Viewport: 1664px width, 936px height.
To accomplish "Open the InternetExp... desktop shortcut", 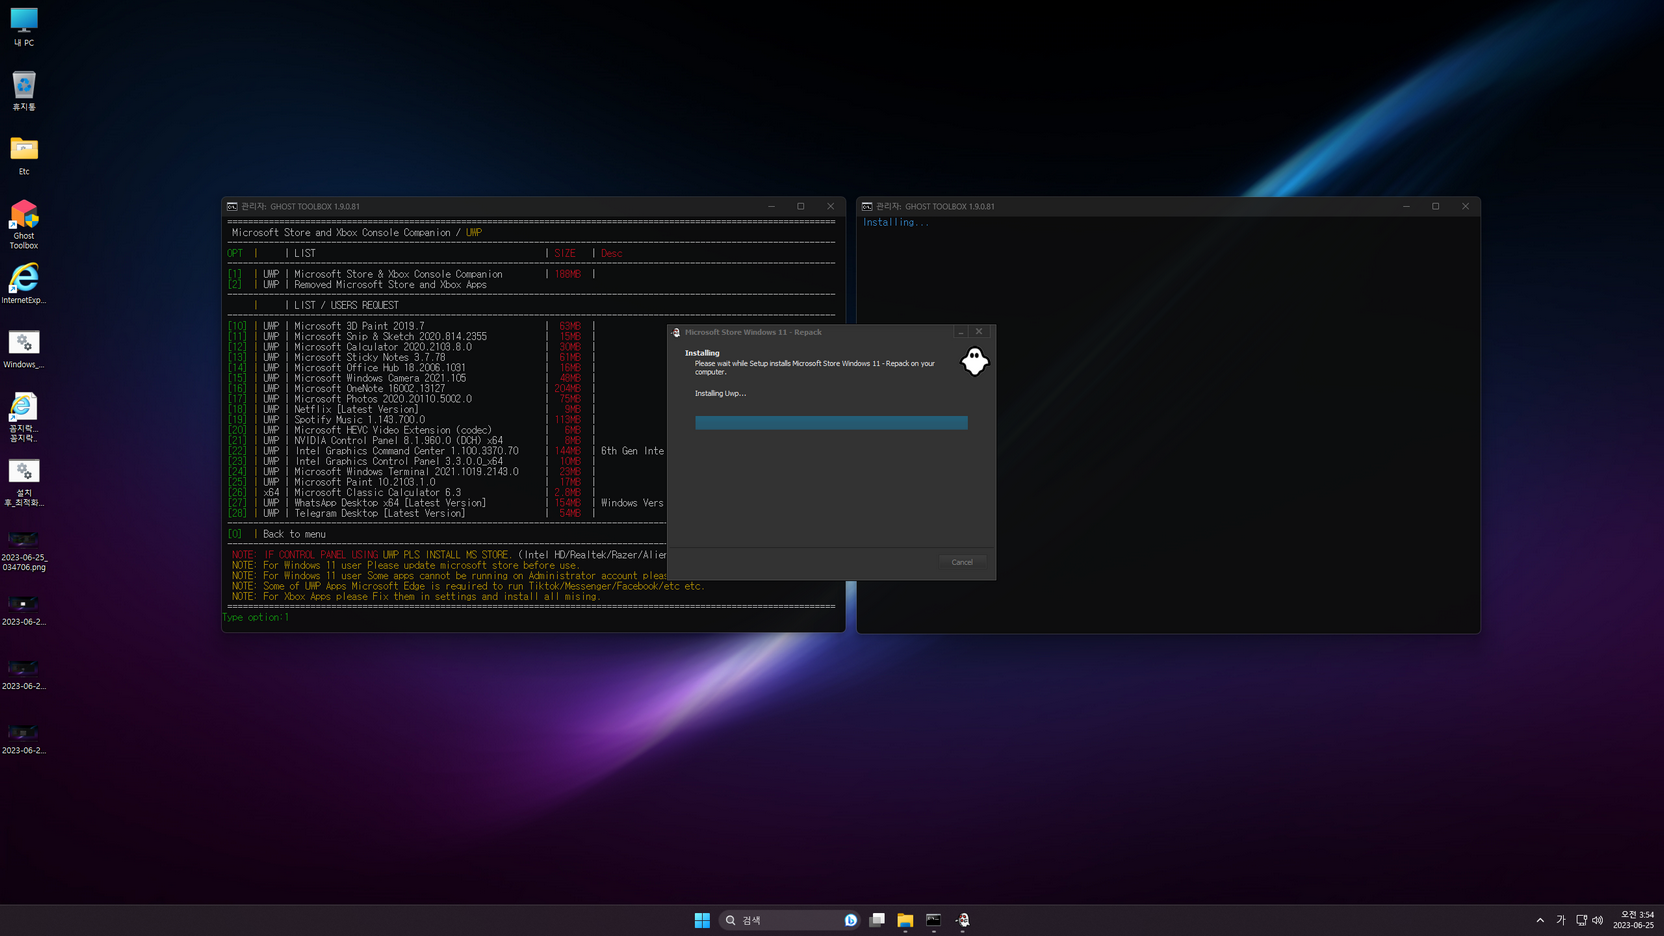I will pos(24,283).
